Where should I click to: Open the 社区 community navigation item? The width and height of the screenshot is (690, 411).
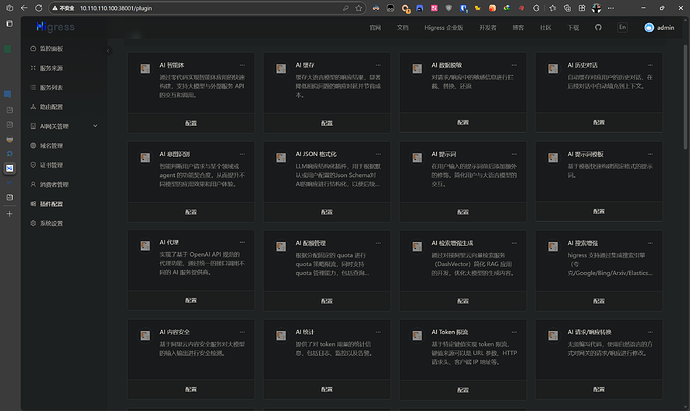[546, 27]
